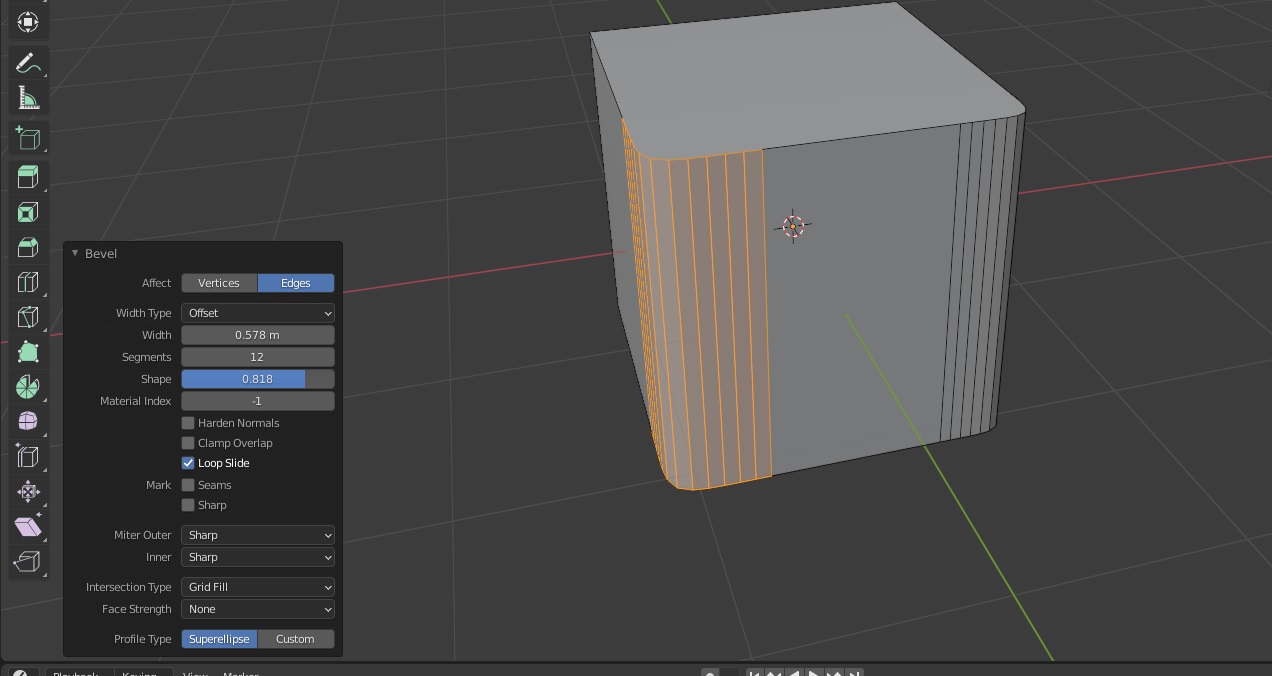Enable the Harden Normals checkbox
Screen dimensions: 1272x676
pyautogui.click(x=188, y=423)
